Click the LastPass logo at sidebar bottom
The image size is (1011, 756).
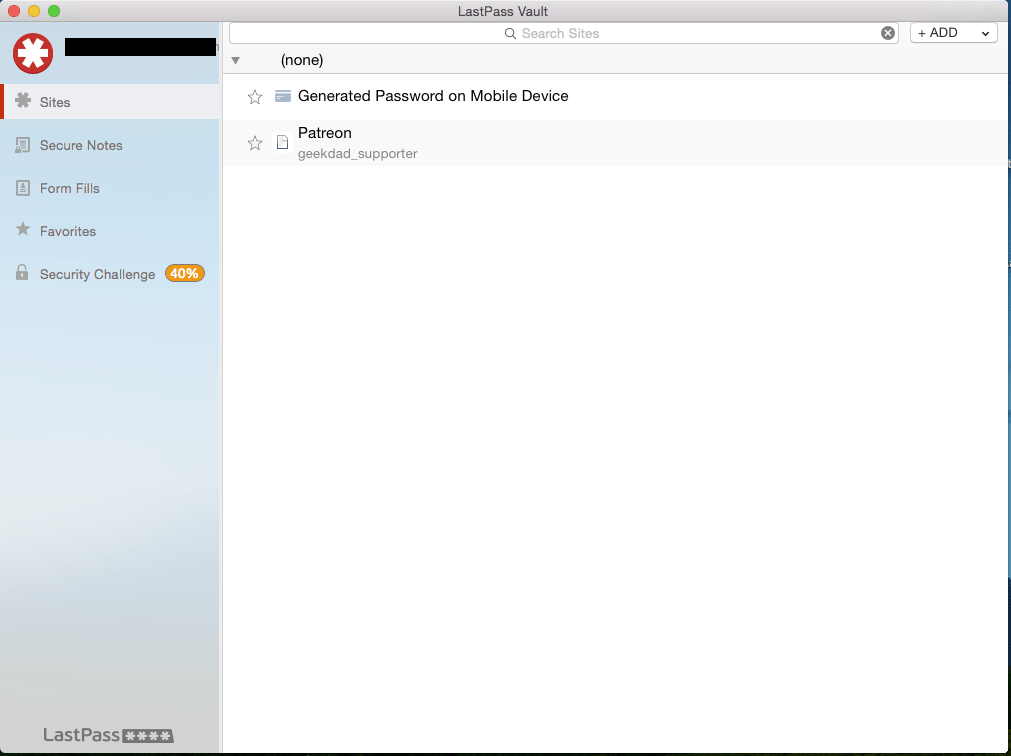click(108, 735)
